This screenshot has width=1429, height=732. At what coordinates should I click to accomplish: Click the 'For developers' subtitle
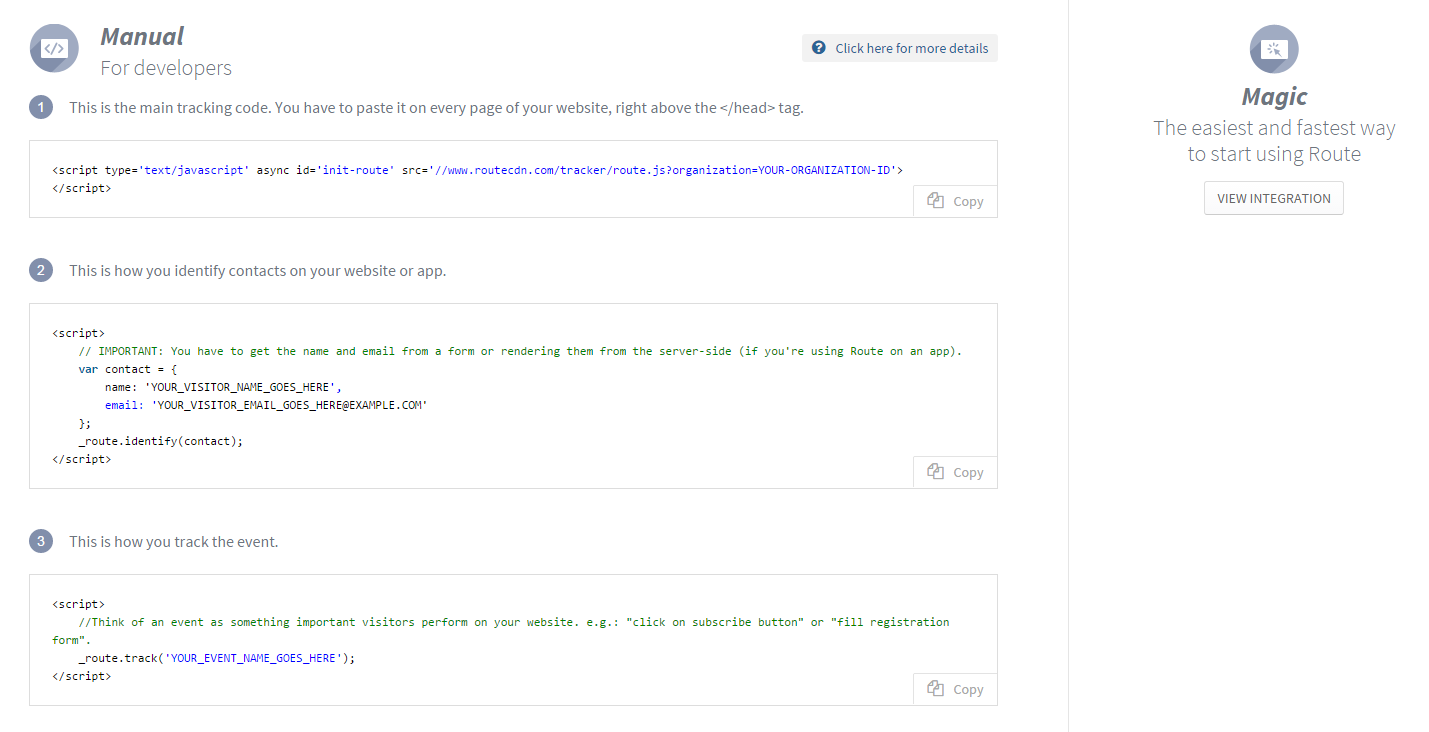166,68
